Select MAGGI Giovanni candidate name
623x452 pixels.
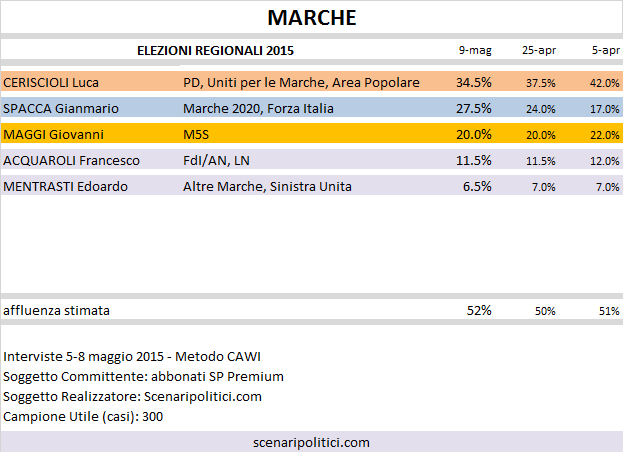53,135
